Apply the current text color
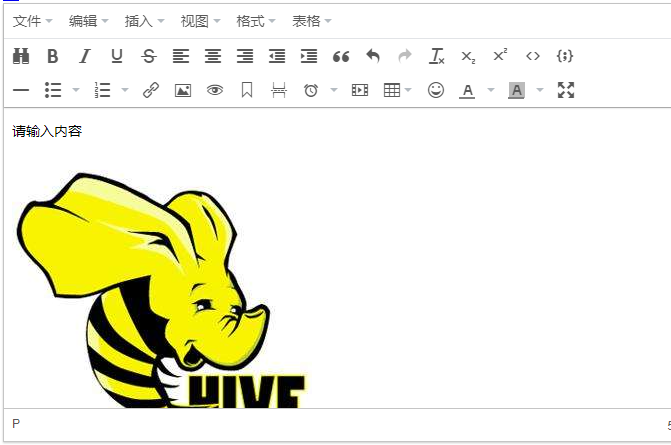The height and width of the screenshot is (445, 671). (467, 90)
